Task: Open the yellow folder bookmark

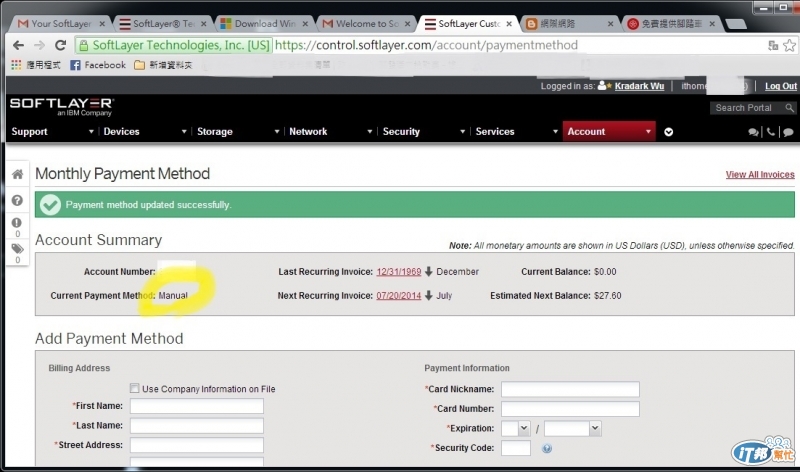Action: [163, 65]
